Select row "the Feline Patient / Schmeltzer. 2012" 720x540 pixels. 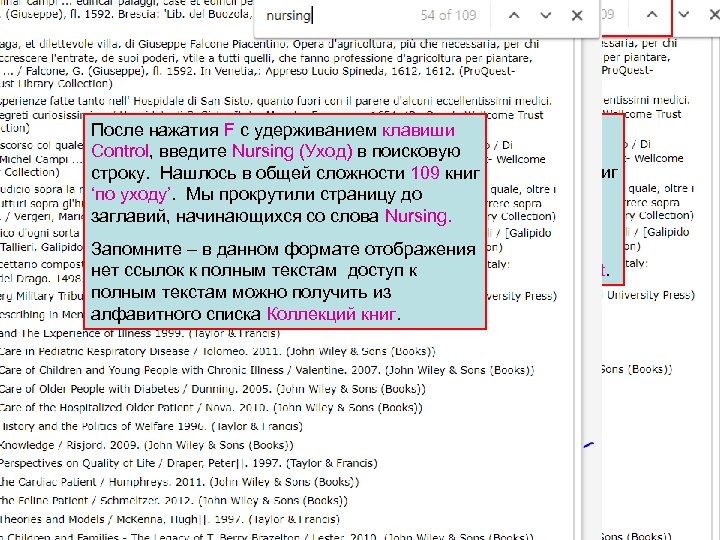pos(174,501)
